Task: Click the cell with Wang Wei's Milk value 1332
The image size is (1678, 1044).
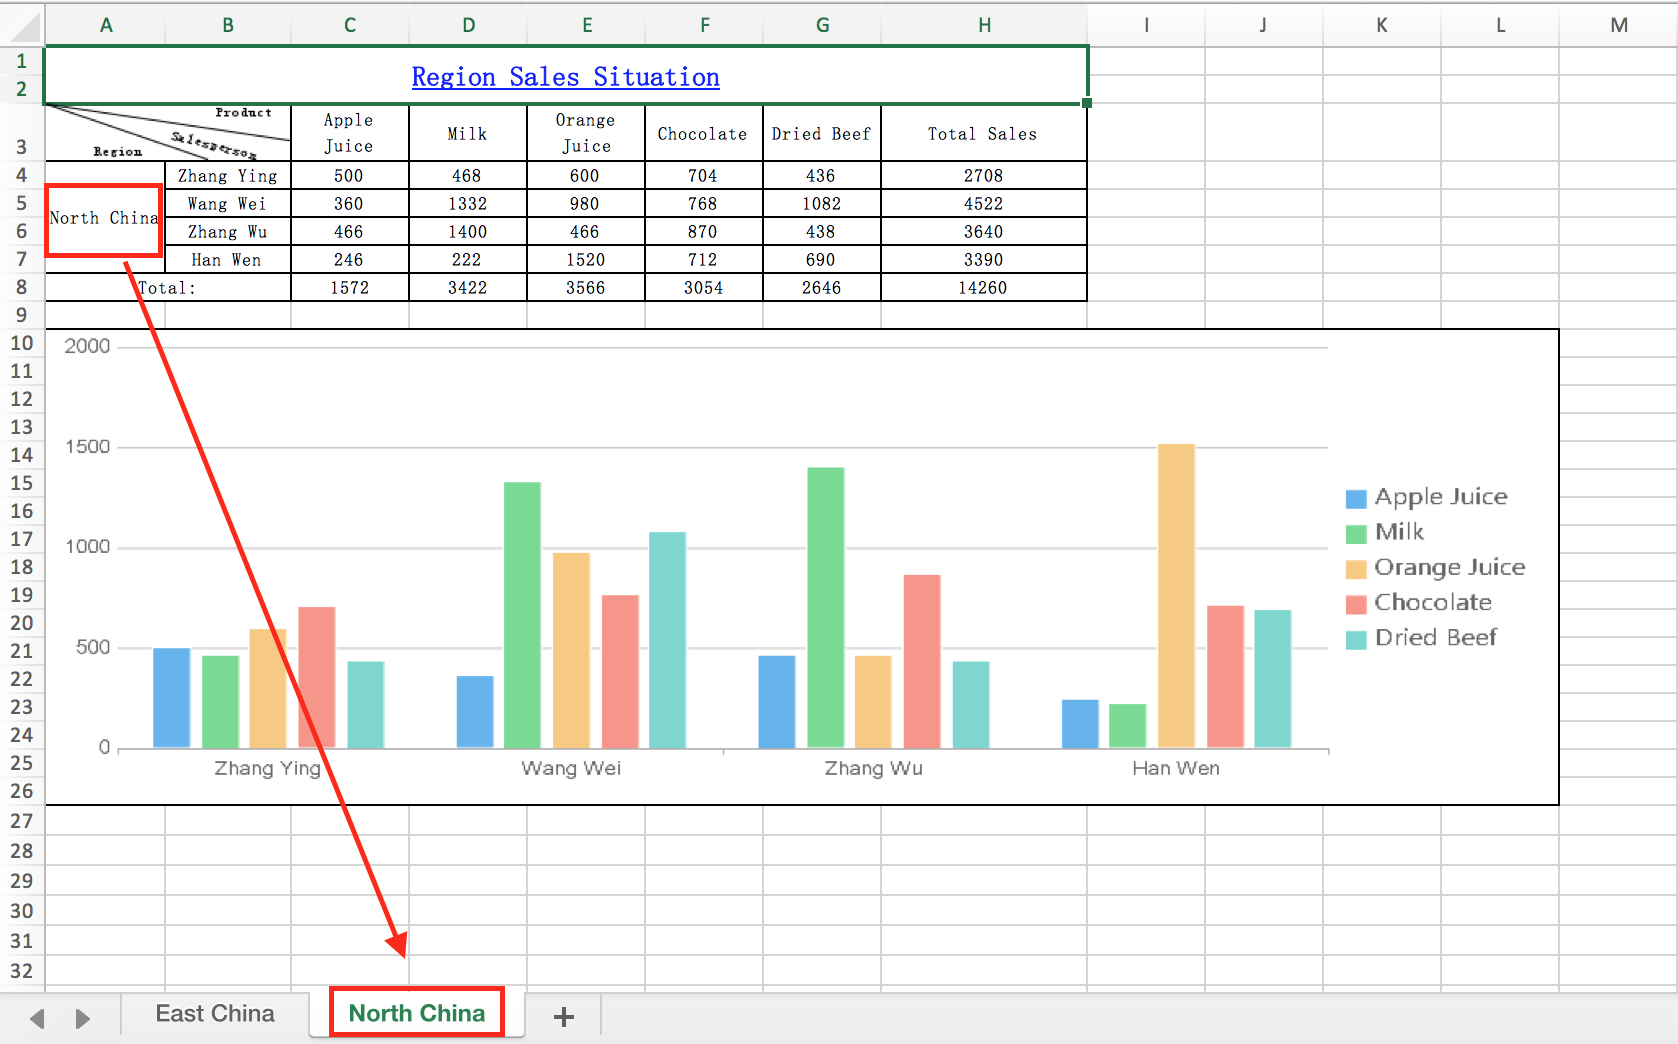Action: tap(467, 203)
